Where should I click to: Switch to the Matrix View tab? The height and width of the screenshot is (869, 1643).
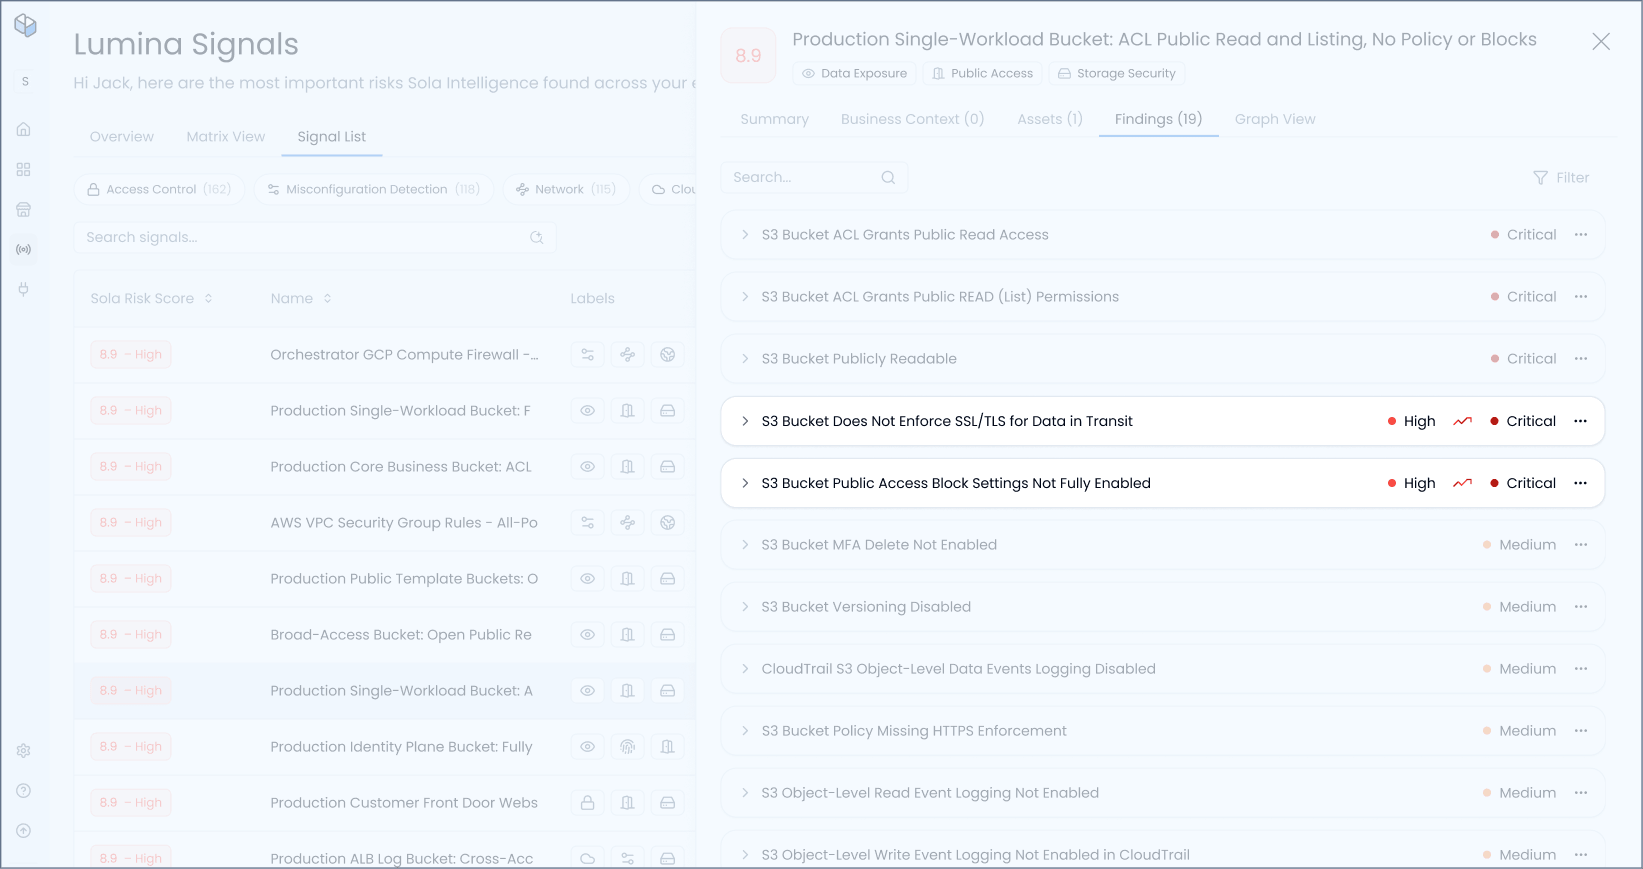(x=226, y=137)
